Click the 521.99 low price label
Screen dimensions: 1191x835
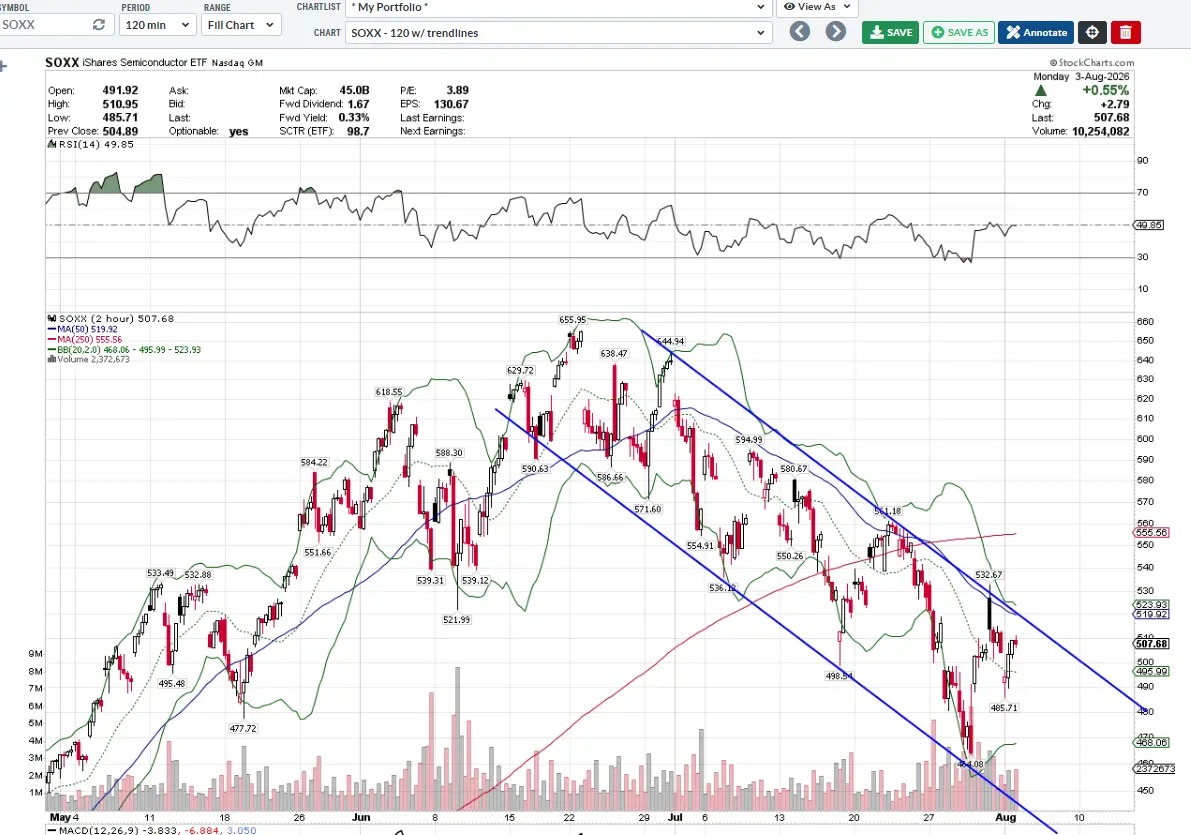pos(456,619)
